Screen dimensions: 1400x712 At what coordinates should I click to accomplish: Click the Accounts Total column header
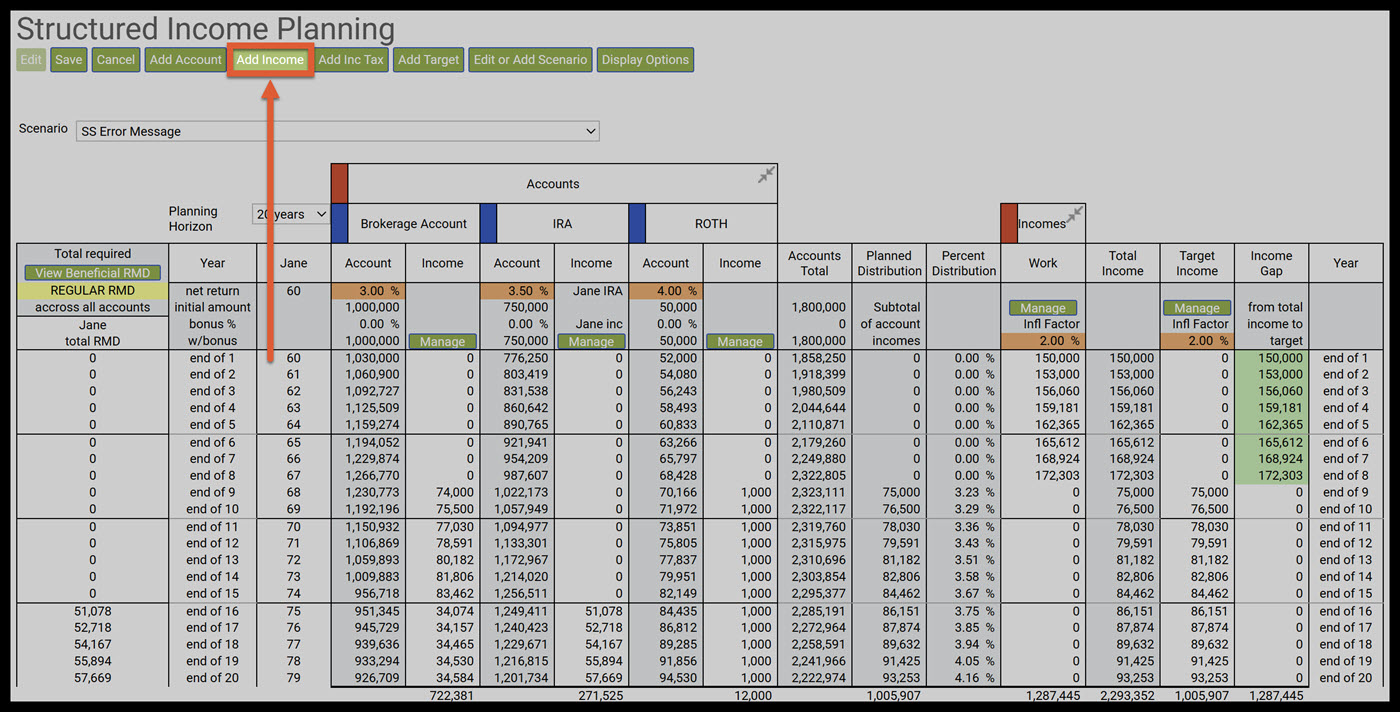tap(814, 263)
